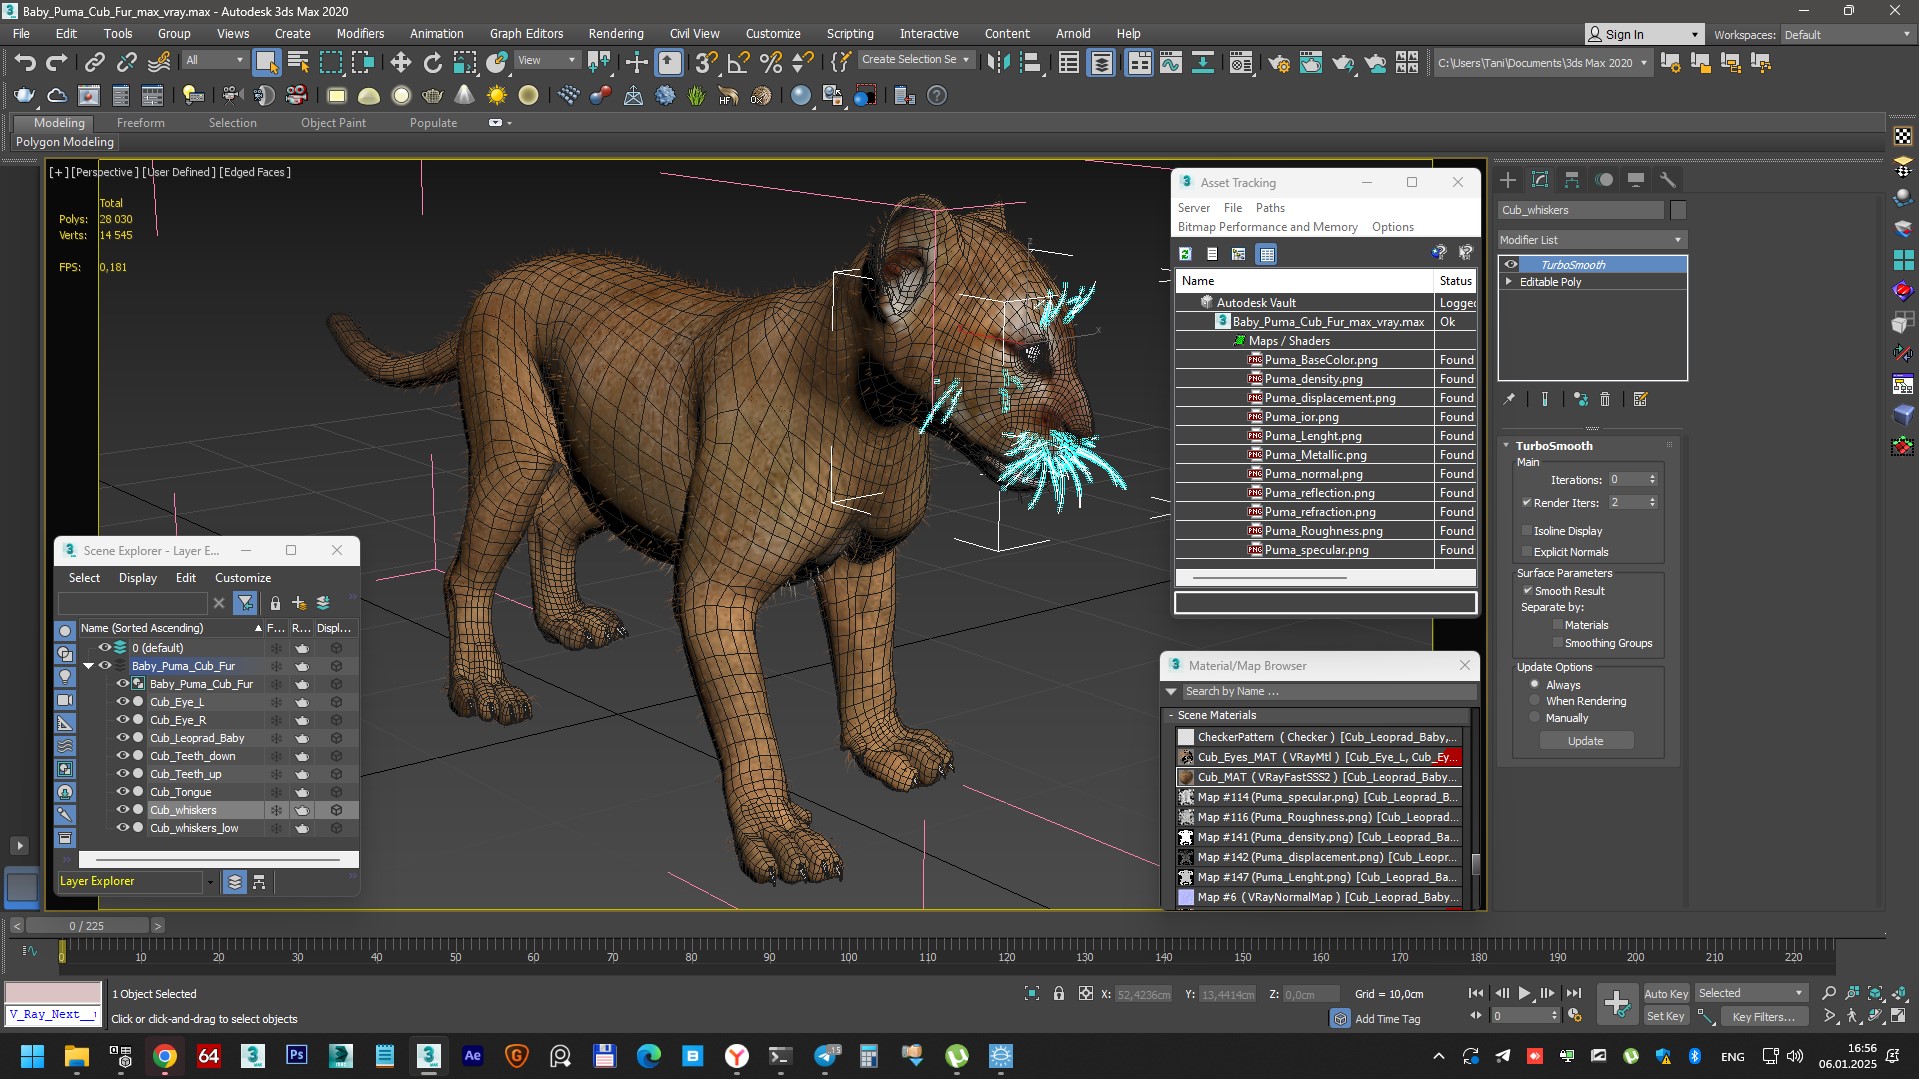Open the Graph Editors menu
This screenshot has height=1079, width=1919.
(526, 33)
